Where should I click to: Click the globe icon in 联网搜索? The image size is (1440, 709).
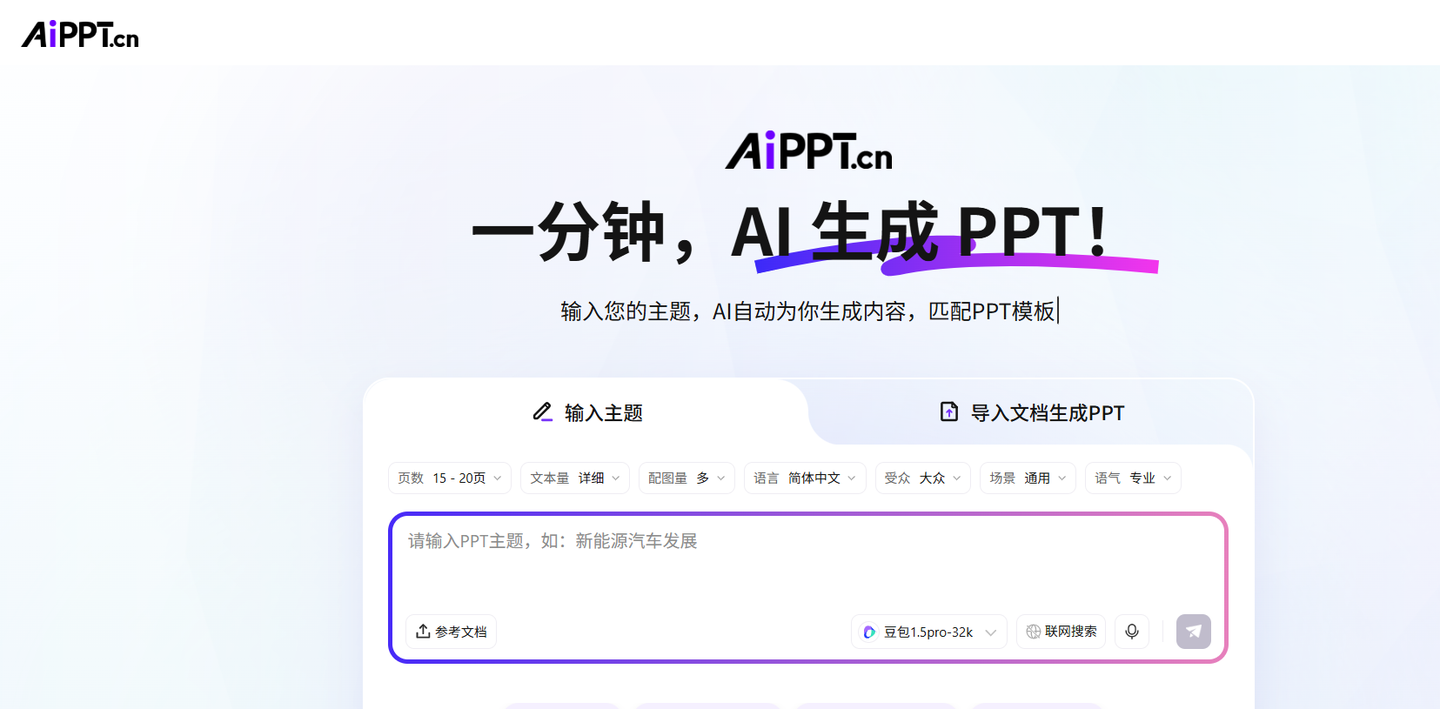click(x=1033, y=631)
